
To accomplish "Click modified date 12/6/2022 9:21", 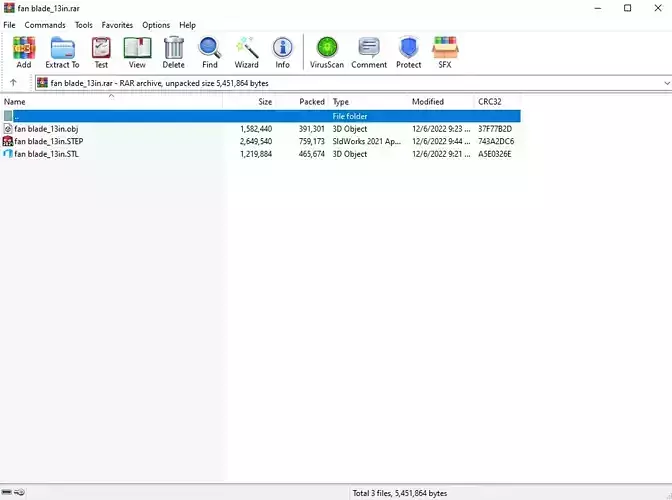I will 441,154.
